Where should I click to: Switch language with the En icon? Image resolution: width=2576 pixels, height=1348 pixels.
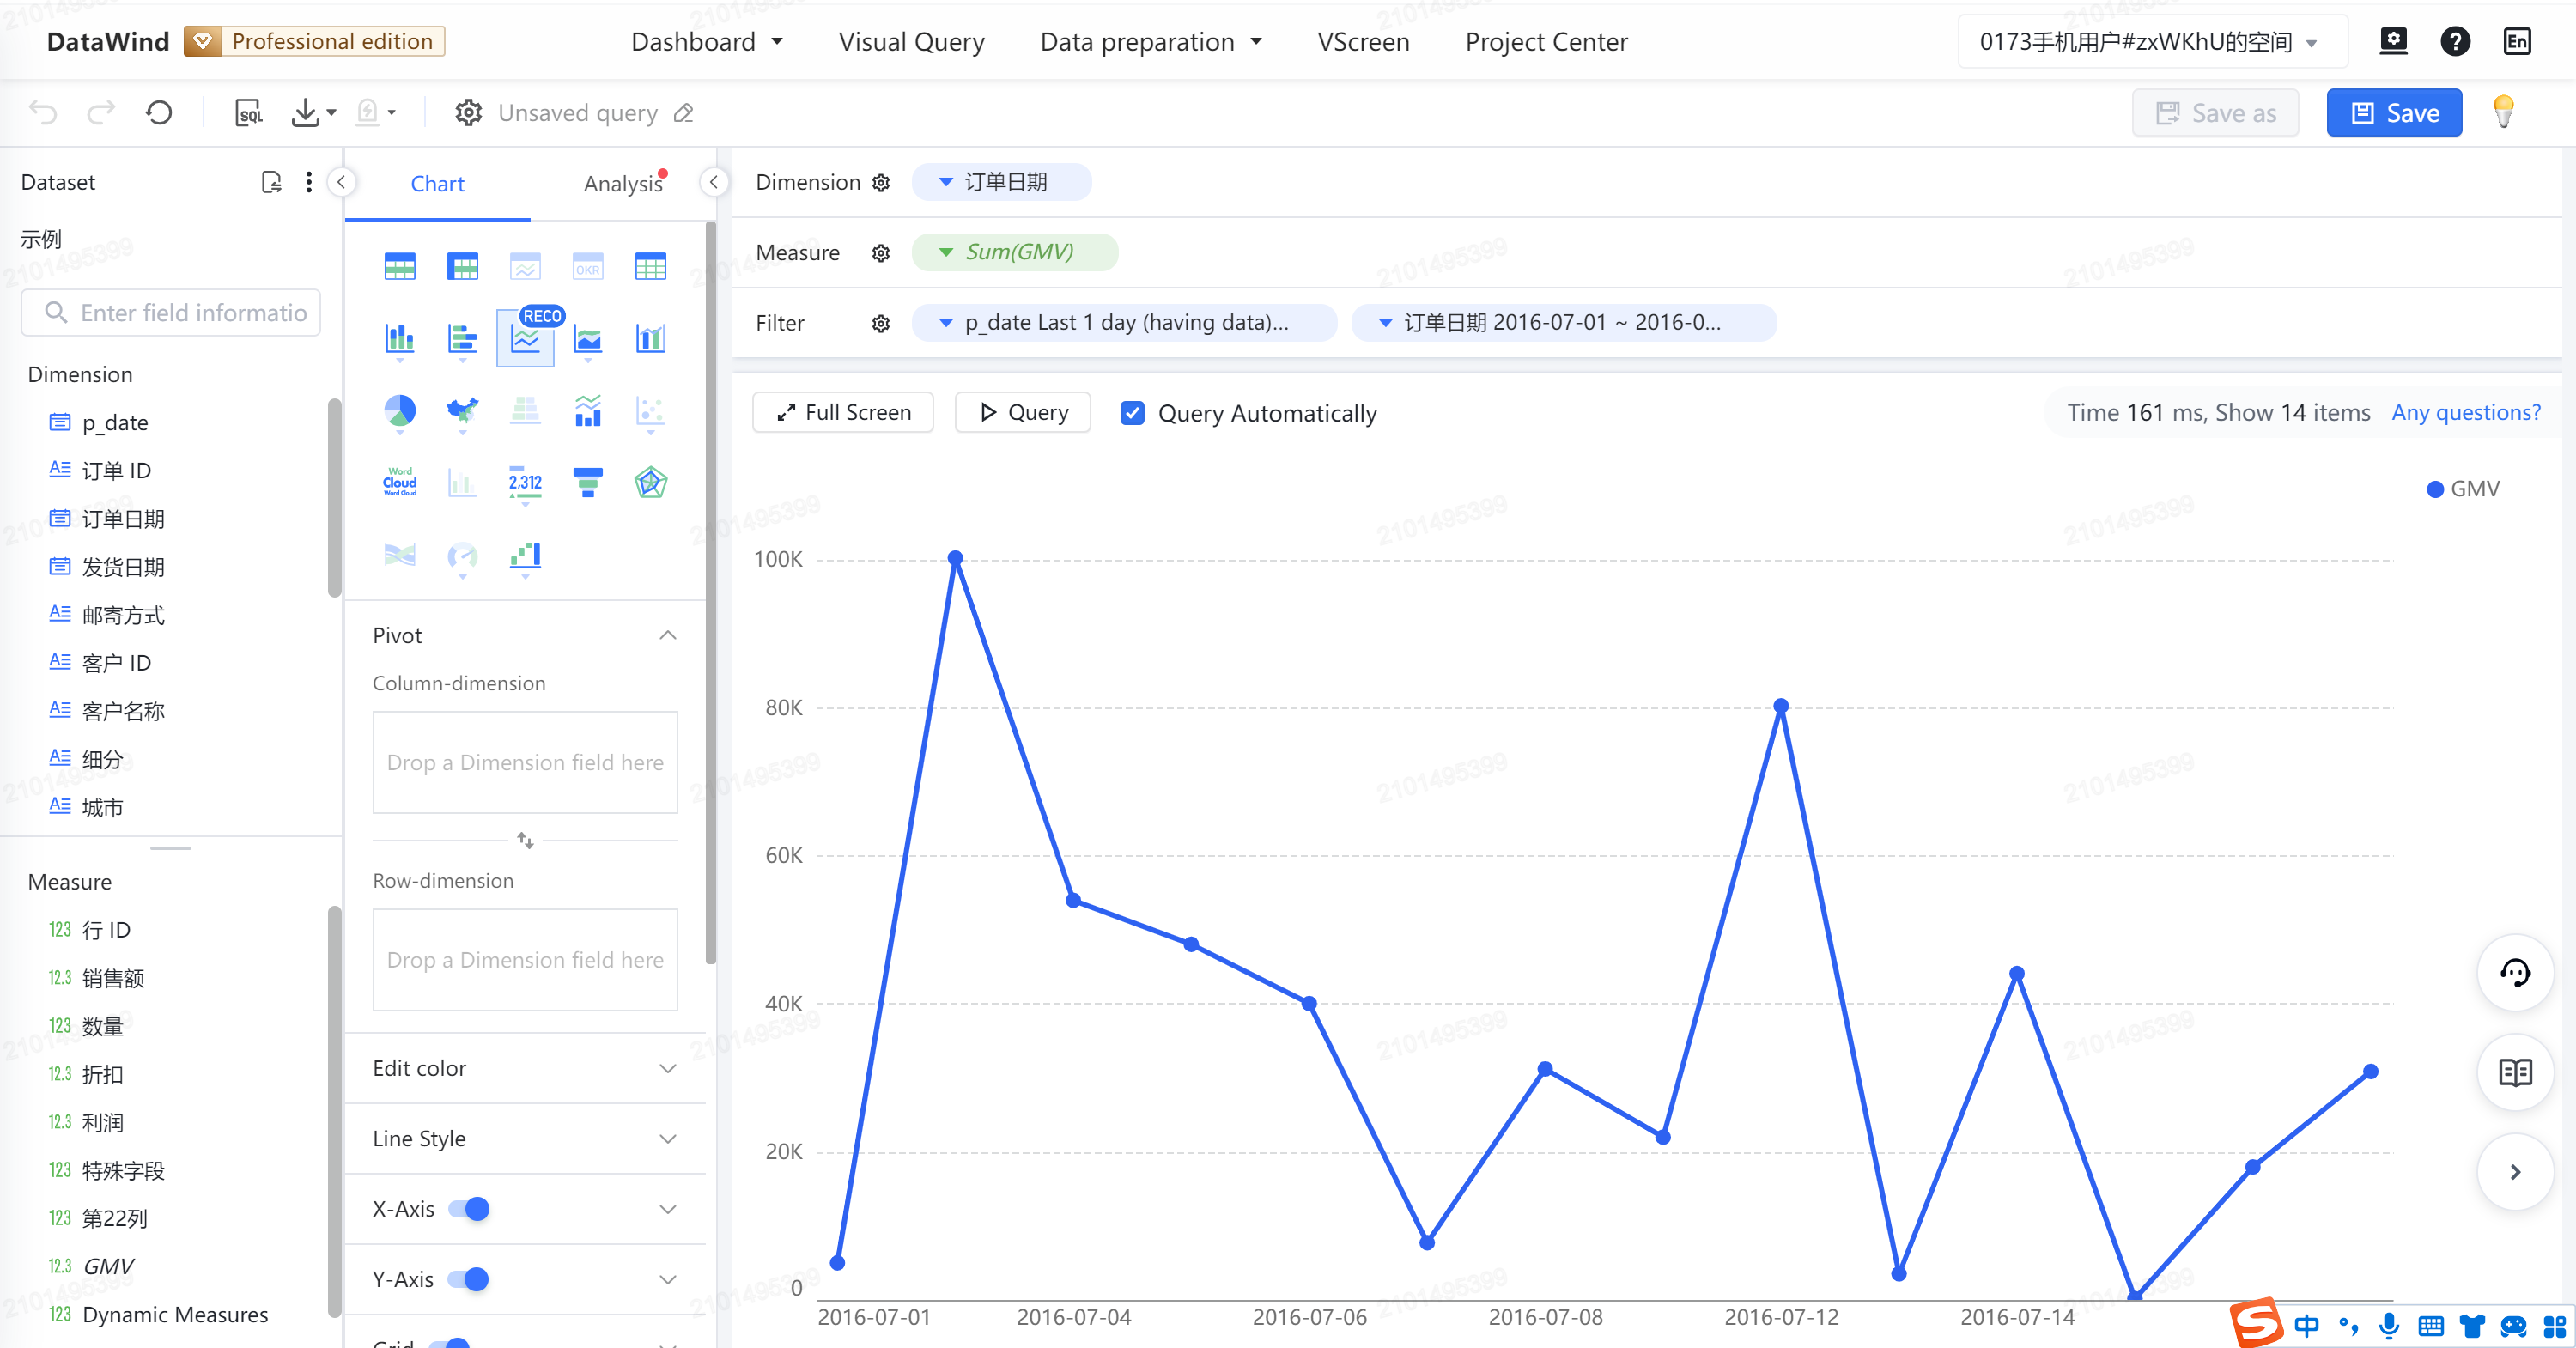tap(2517, 41)
